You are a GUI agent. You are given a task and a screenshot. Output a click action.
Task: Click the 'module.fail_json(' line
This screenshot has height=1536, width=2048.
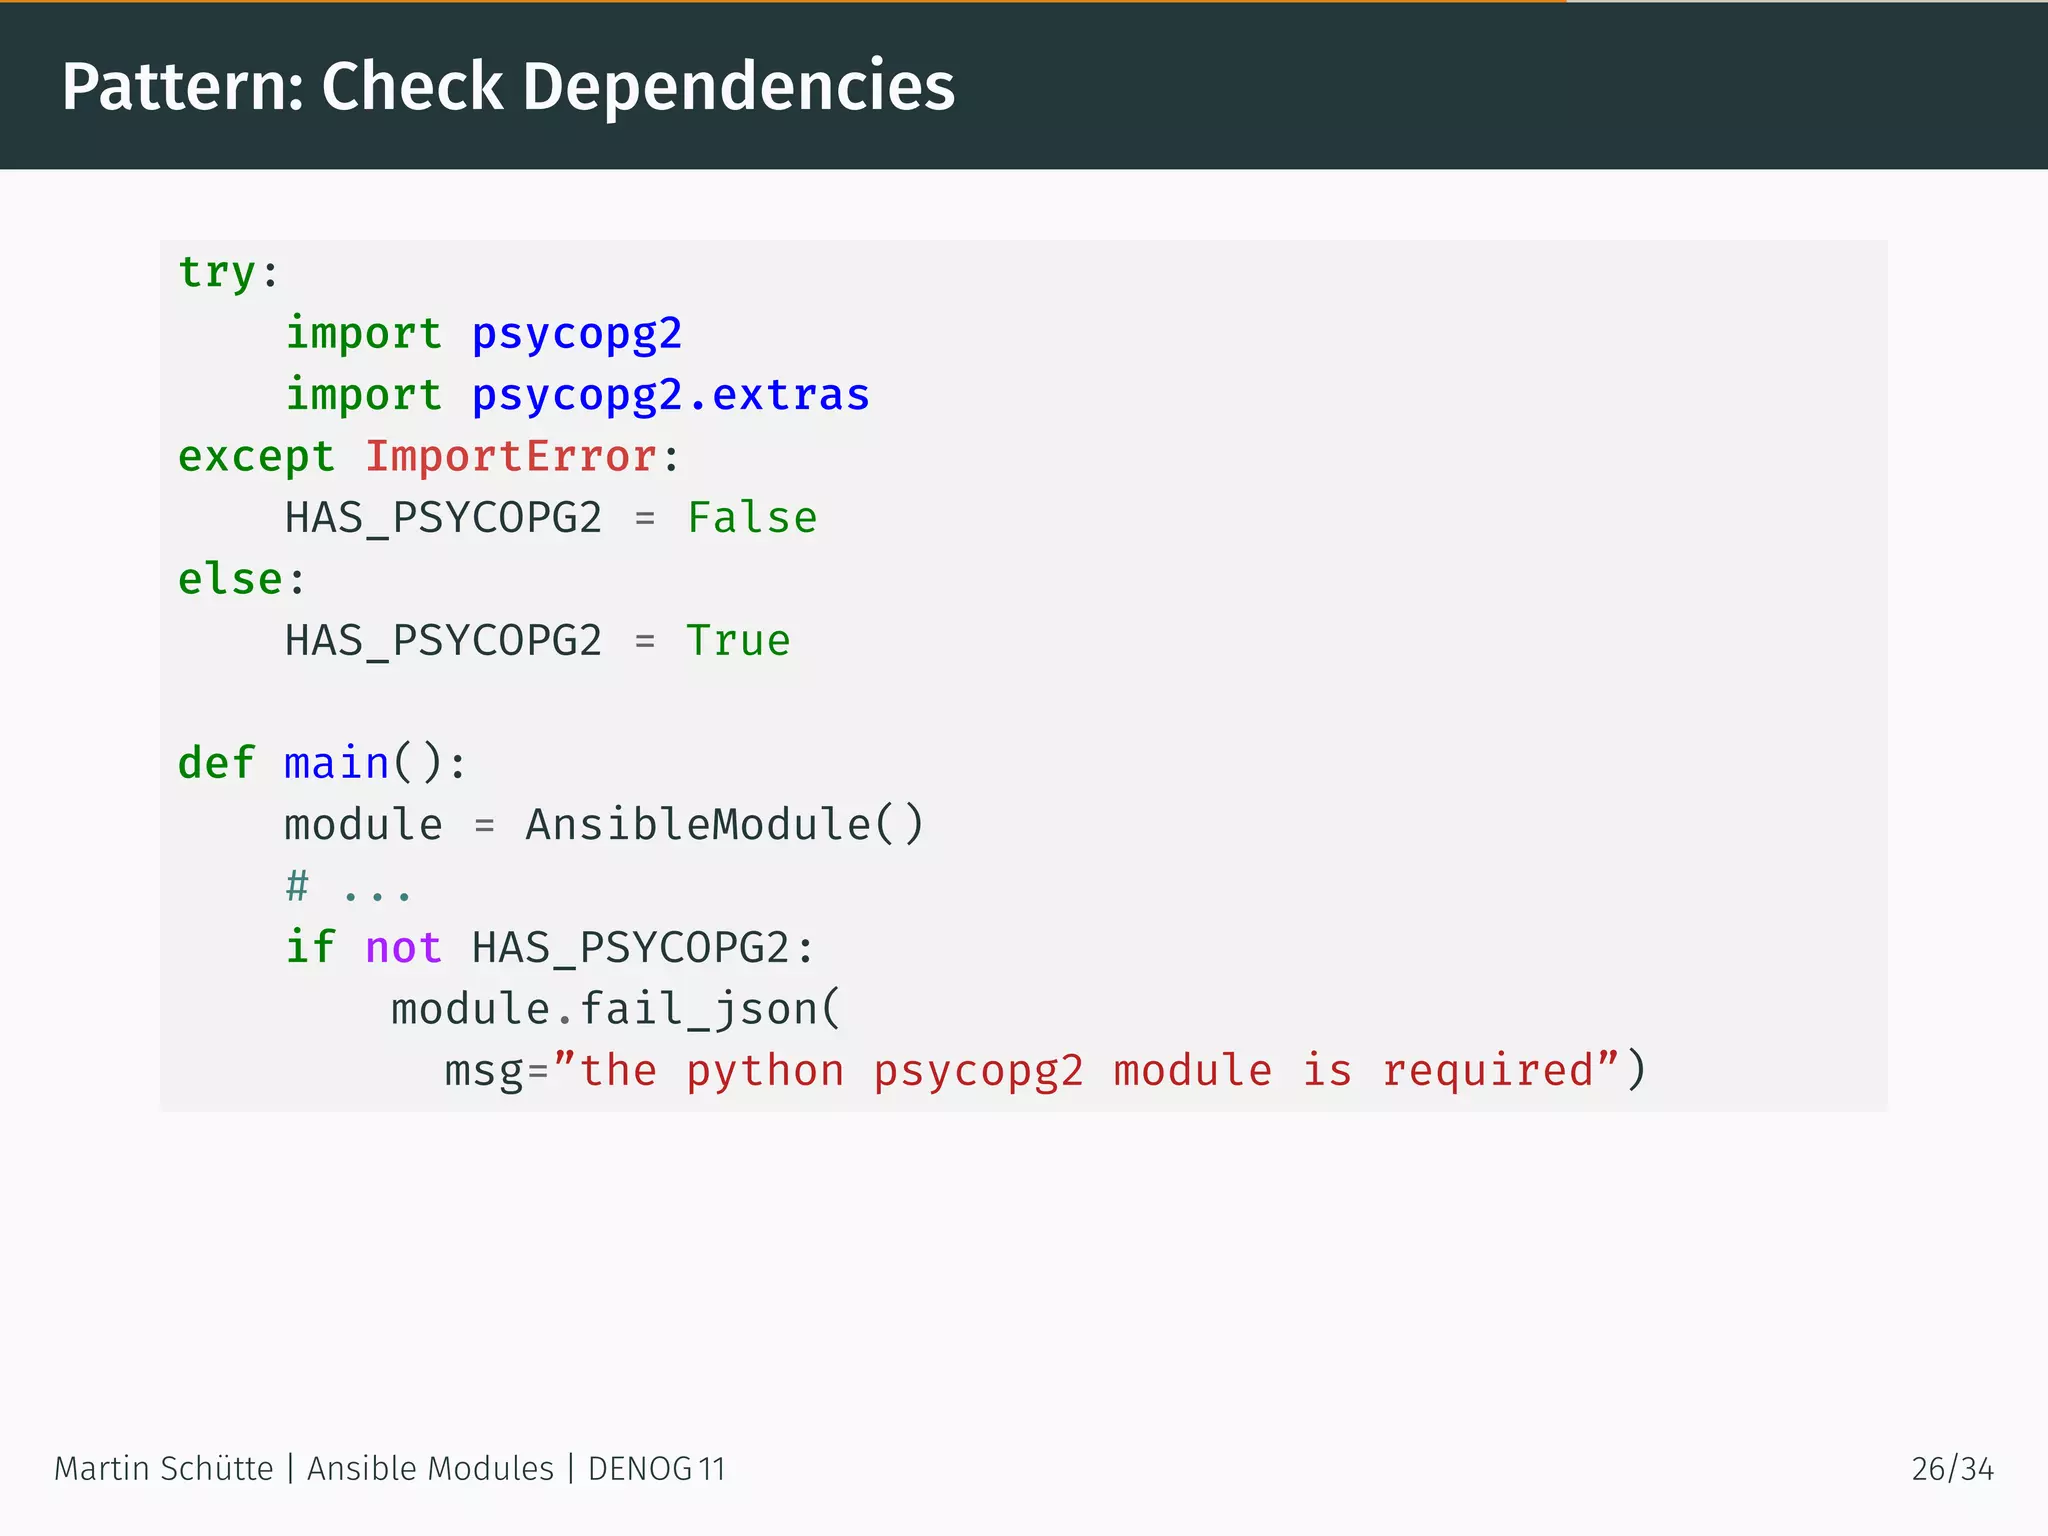[616, 1009]
